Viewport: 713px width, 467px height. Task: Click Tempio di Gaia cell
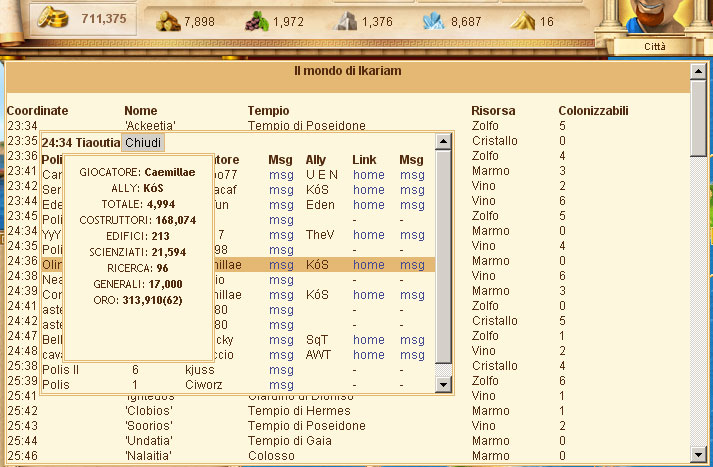290,441
